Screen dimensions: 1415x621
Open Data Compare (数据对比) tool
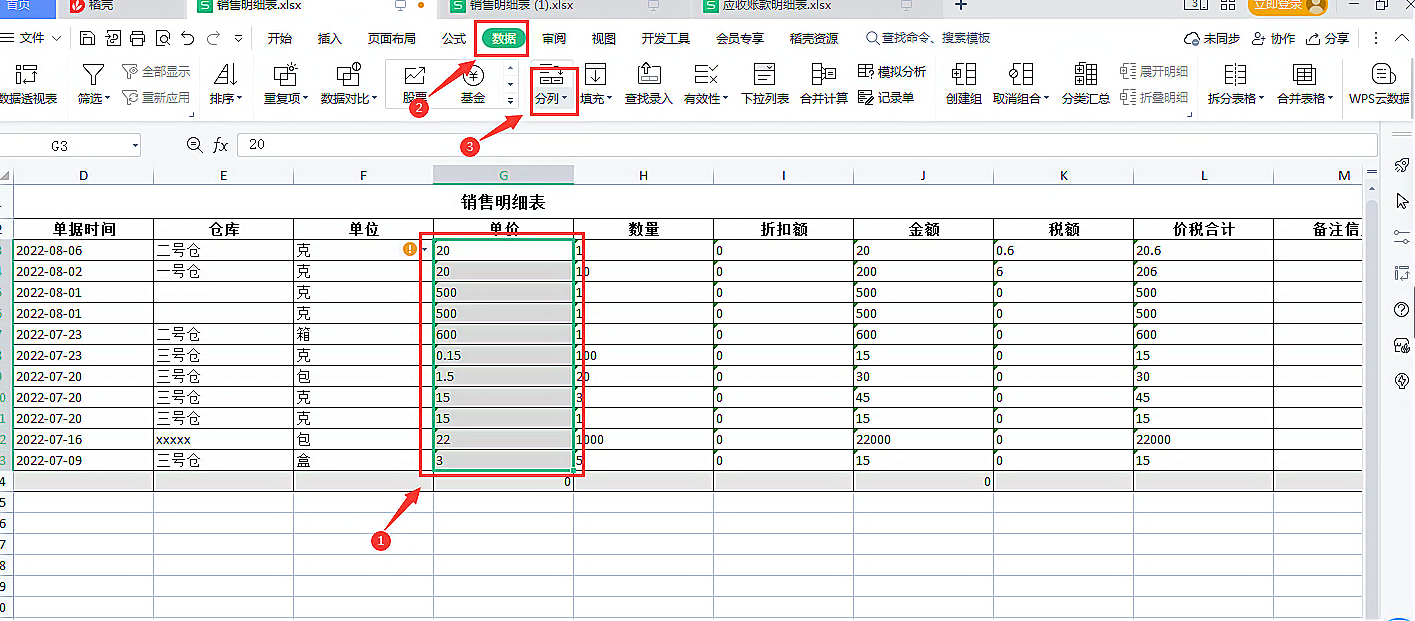point(349,84)
